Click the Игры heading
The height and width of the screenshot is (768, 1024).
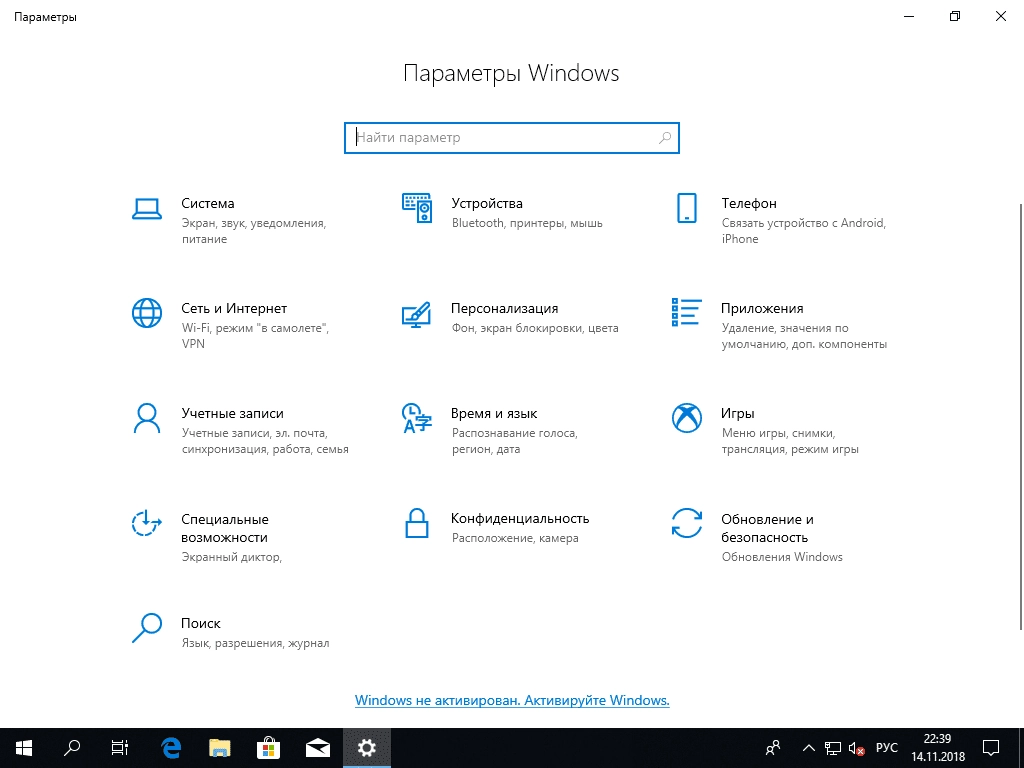click(x=738, y=413)
